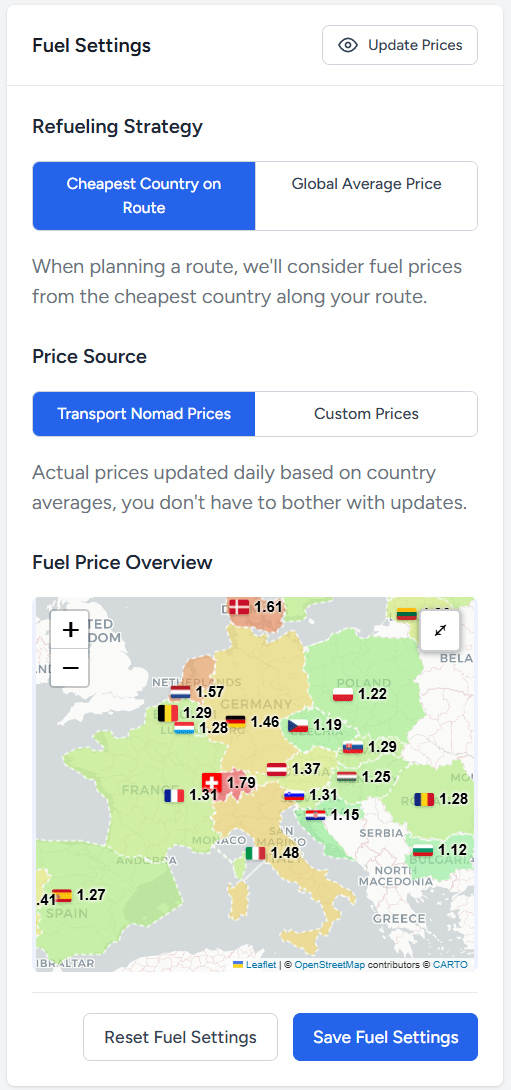The height and width of the screenshot is (1090, 511).
Task: Select the Netherlands flag marker at 1.57
Action: pos(181,692)
